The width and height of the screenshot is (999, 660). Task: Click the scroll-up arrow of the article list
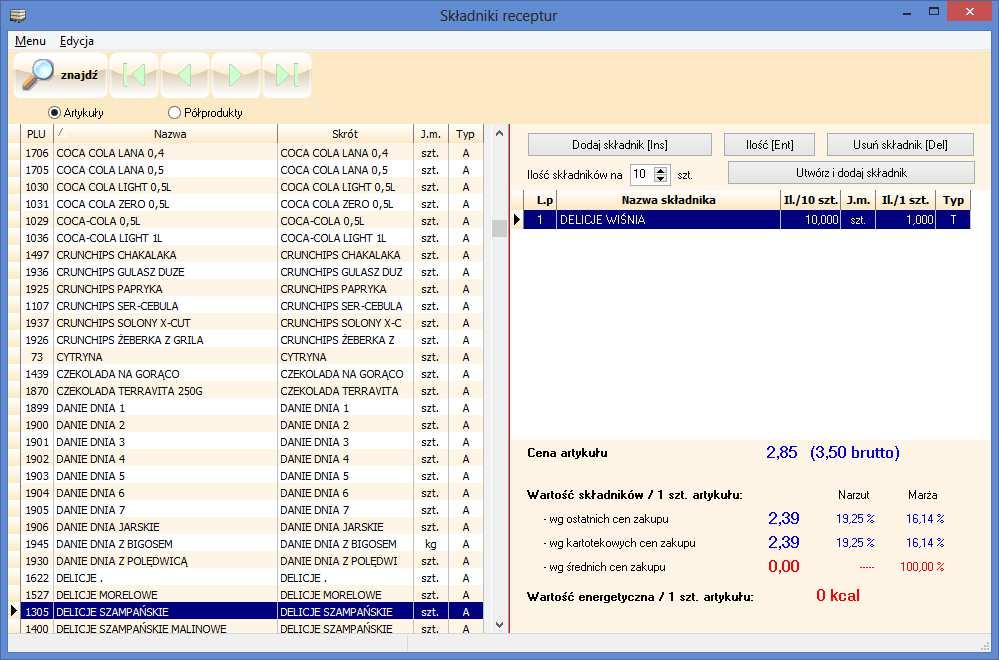500,134
